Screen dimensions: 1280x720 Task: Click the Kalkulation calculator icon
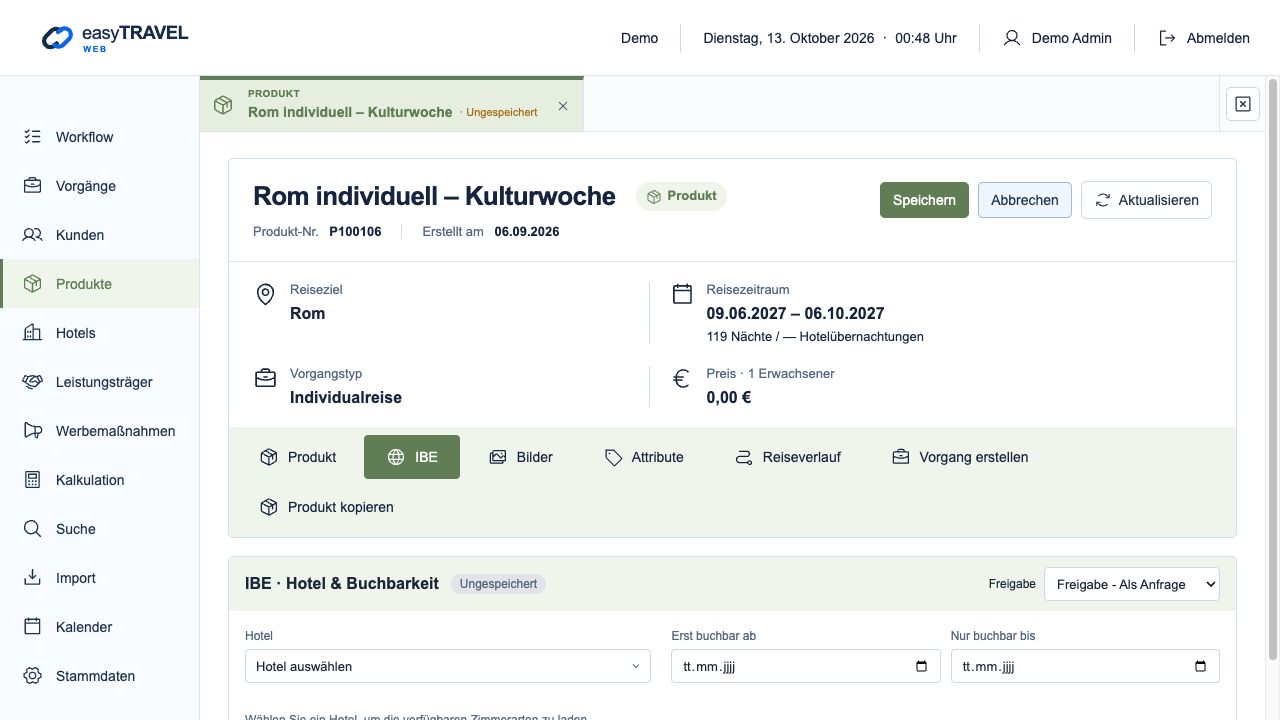pos(33,480)
